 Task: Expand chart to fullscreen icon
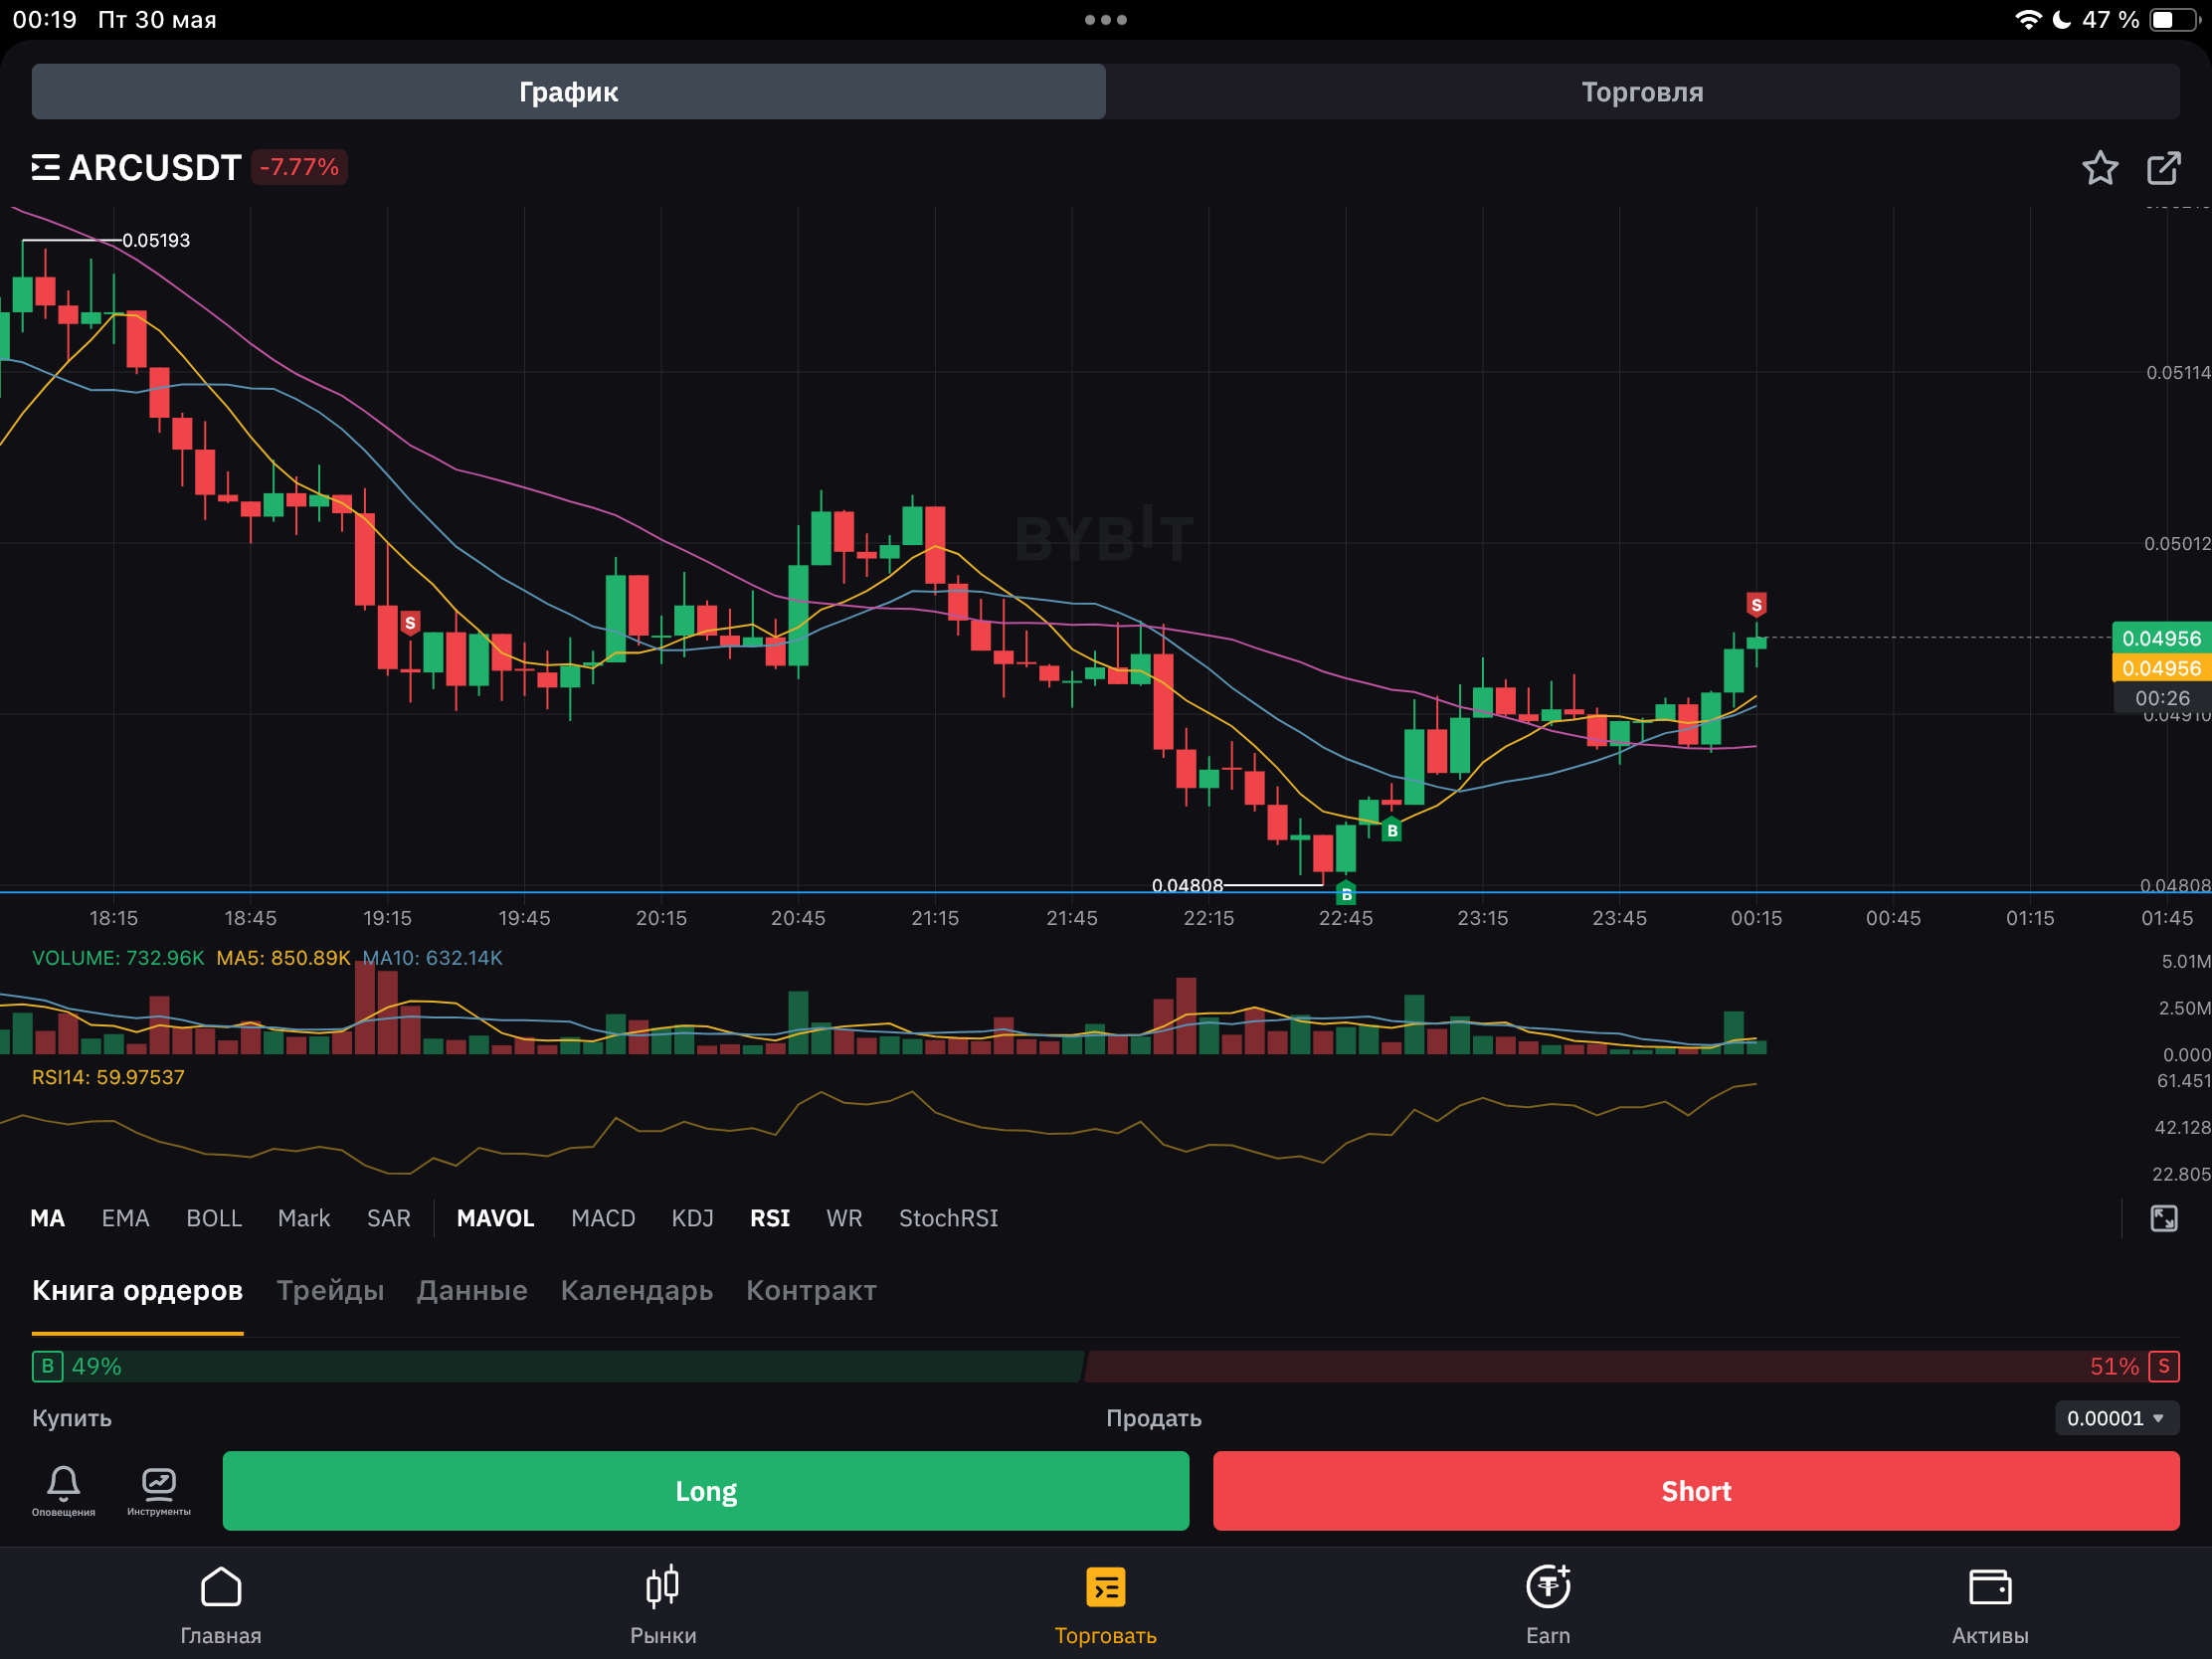(2163, 1218)
